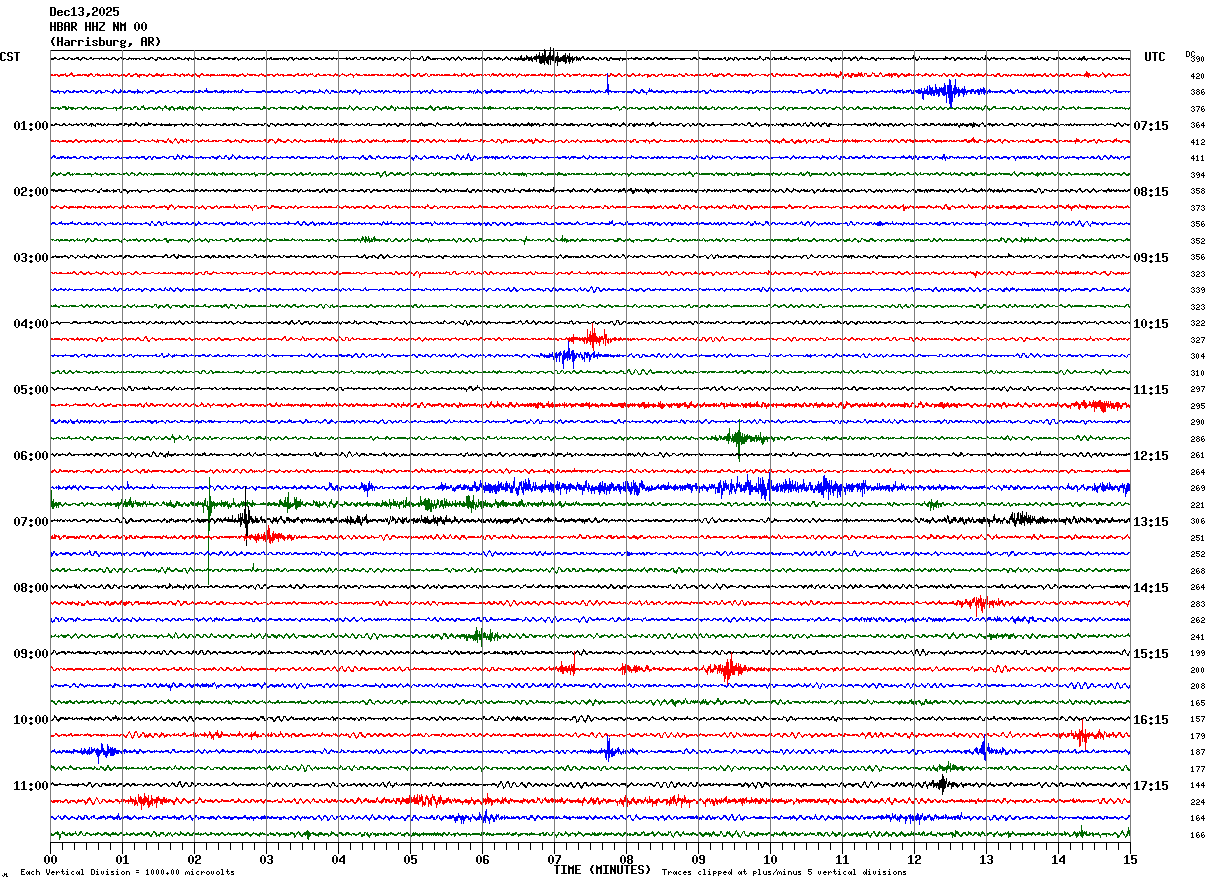
Task: Click the TIME (MINUTES) axis title
Action: (602, 870)
